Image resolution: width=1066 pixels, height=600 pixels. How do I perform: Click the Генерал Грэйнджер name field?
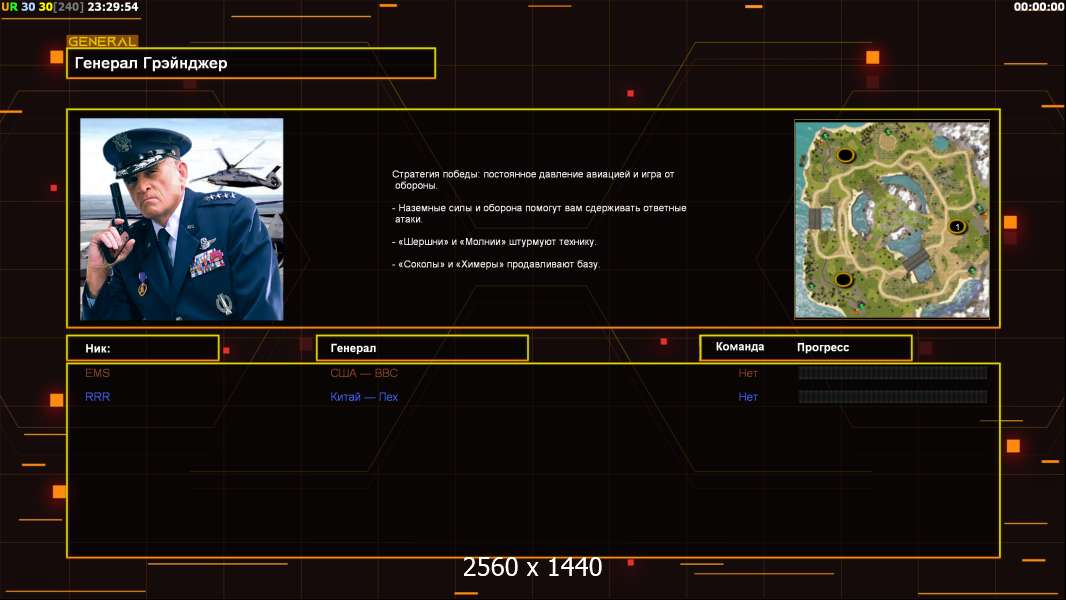(x=250, y=63)
